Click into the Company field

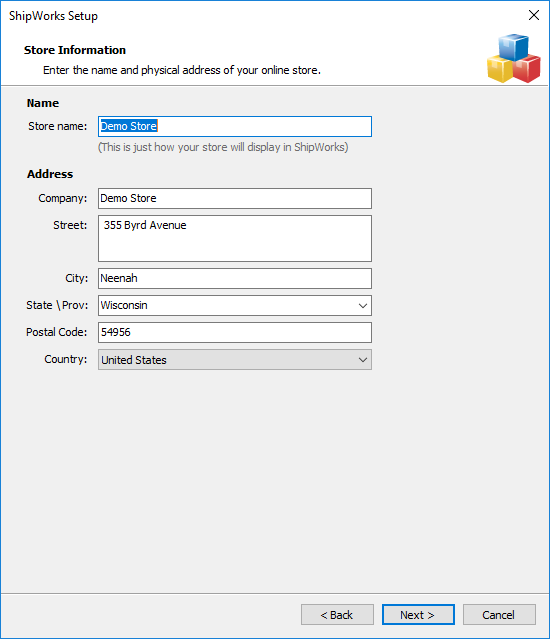[x=235, y=198]
